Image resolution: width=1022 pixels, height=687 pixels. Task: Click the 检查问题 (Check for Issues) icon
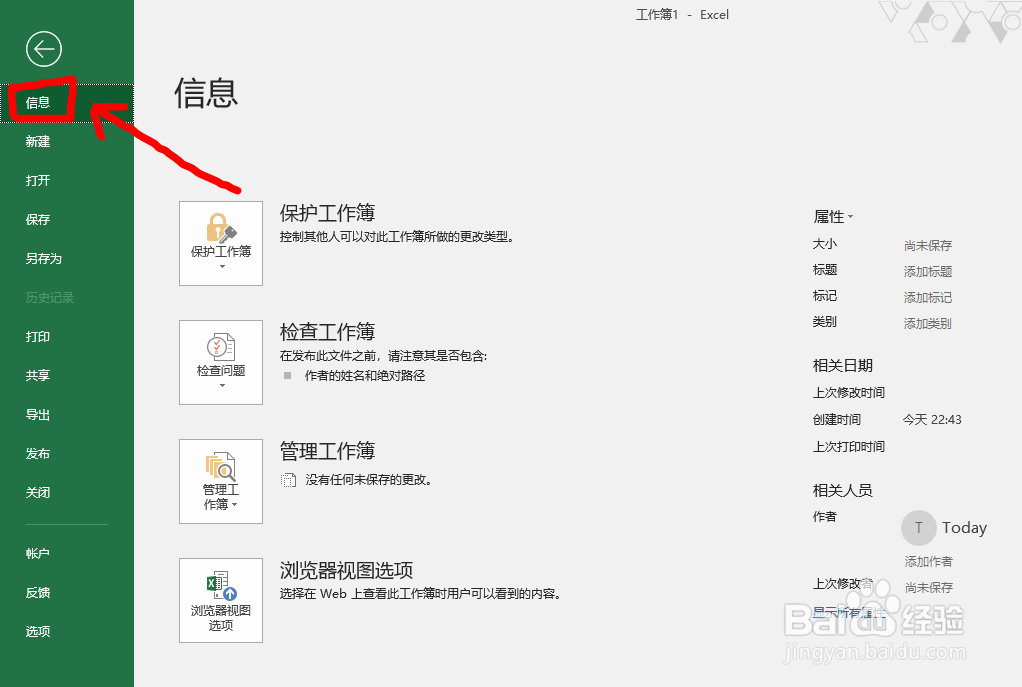point(220,356)
